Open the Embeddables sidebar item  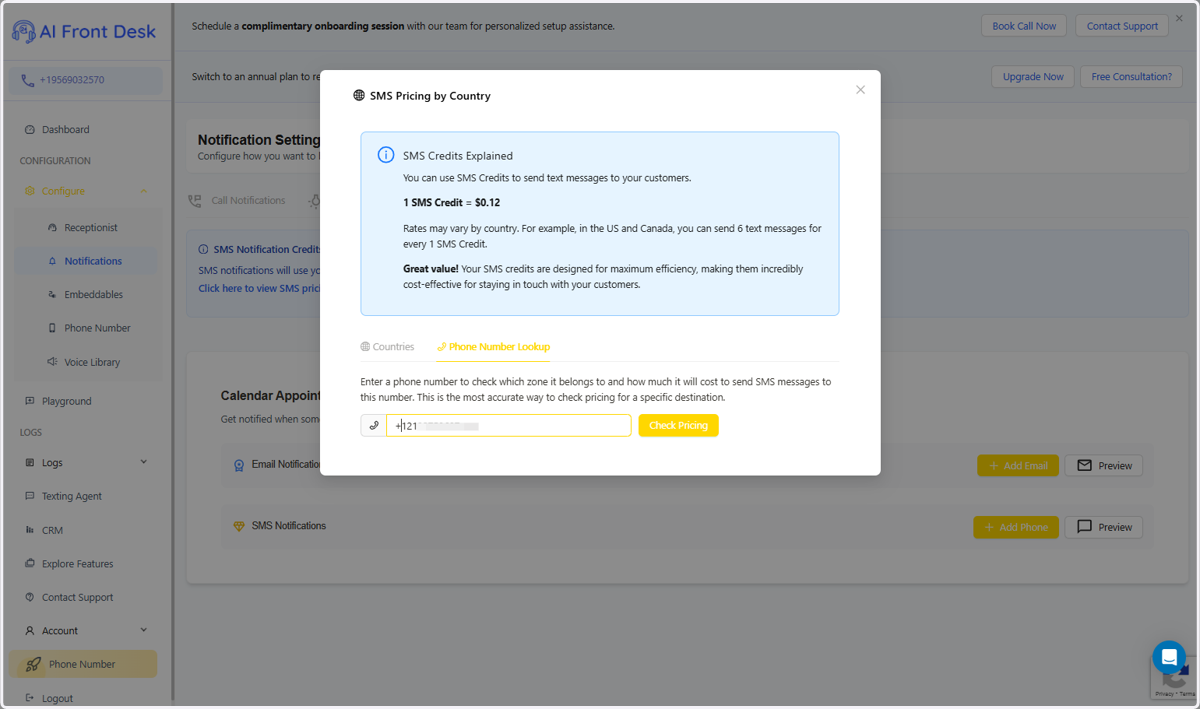tap(93, 295)
